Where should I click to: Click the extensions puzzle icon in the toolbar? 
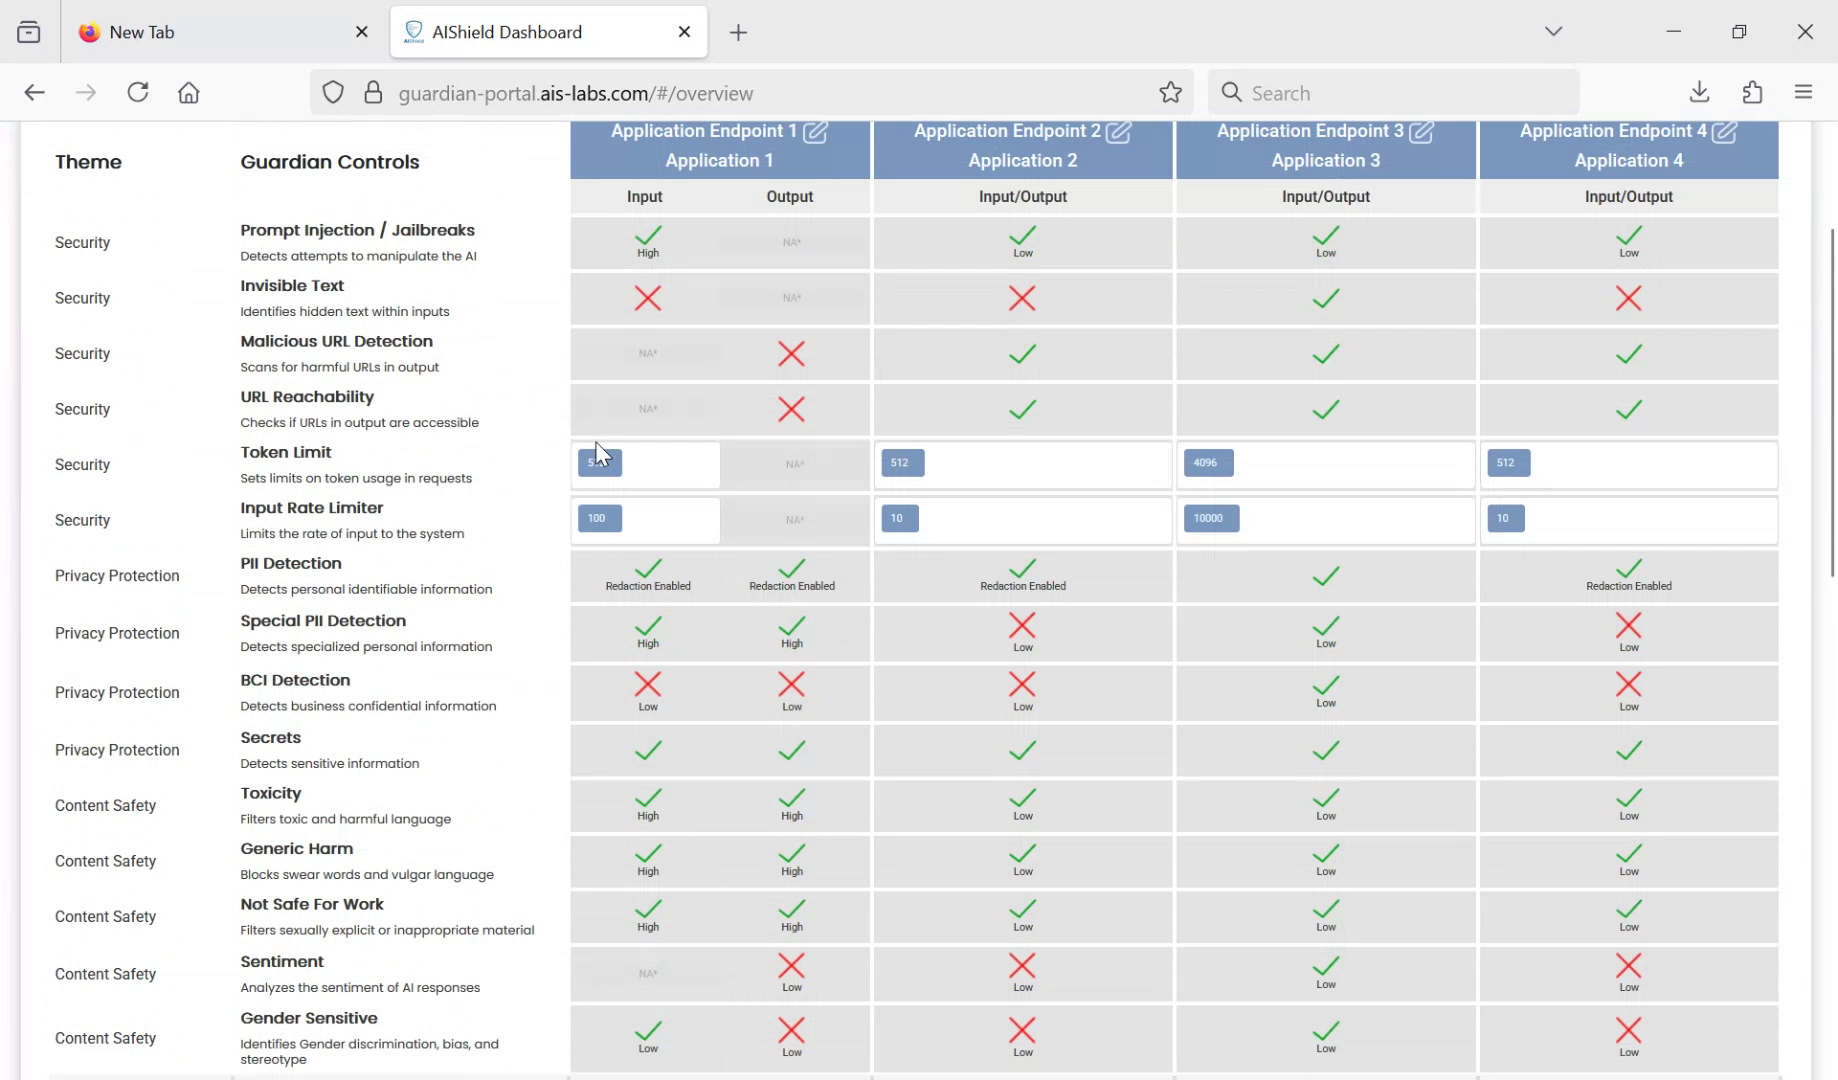1752,92
